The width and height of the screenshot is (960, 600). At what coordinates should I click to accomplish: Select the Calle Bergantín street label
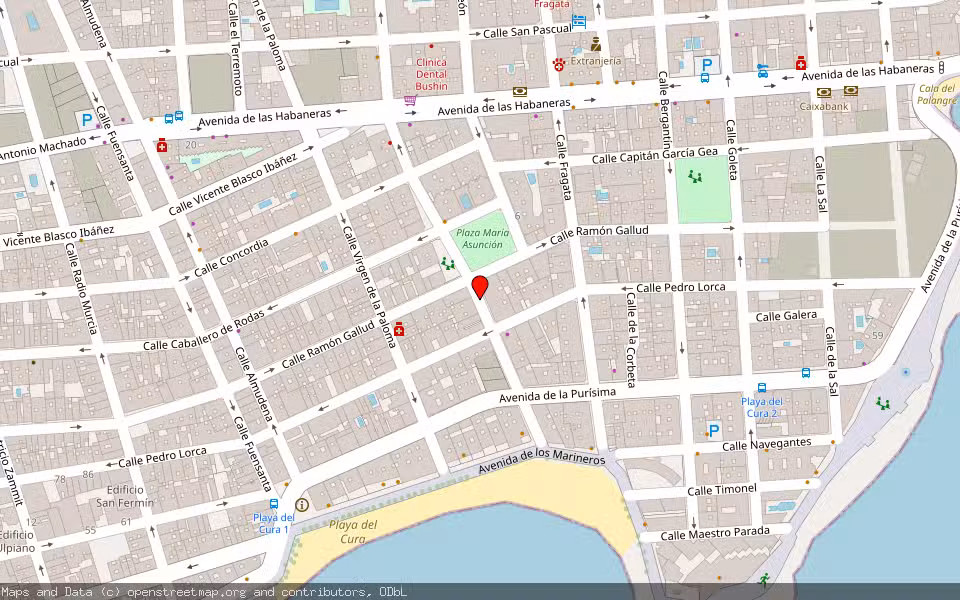click(x=665, y=113)
